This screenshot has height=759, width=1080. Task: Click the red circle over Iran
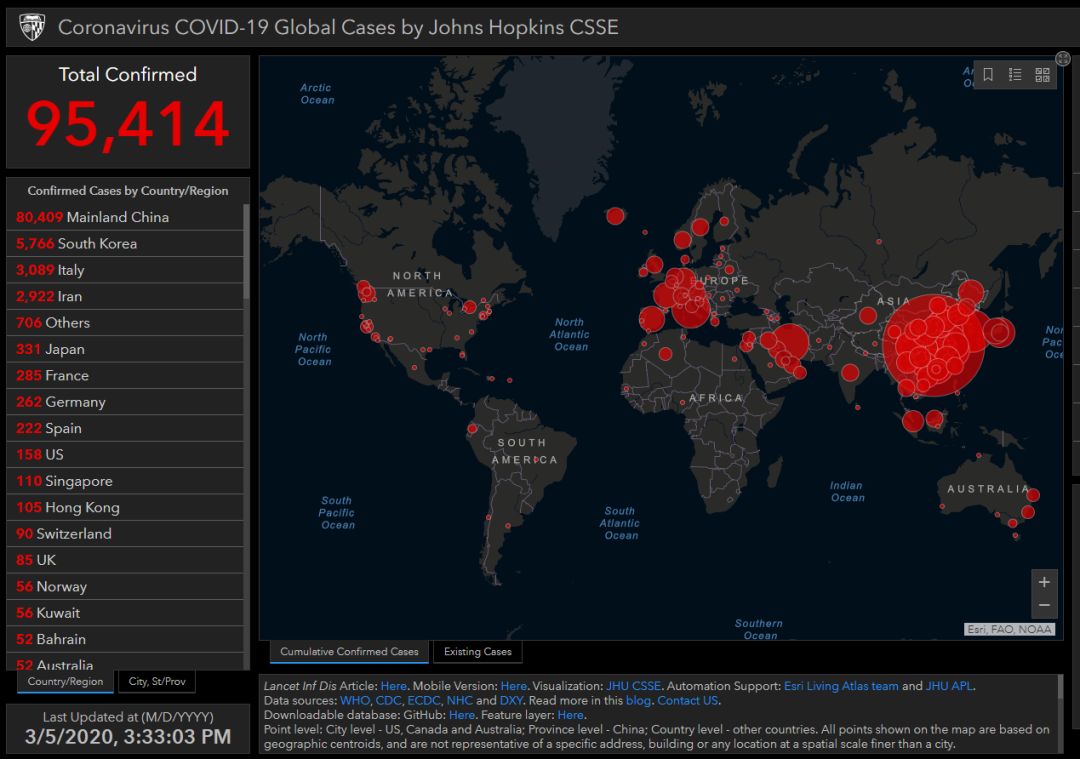click(x=790, y=342)
